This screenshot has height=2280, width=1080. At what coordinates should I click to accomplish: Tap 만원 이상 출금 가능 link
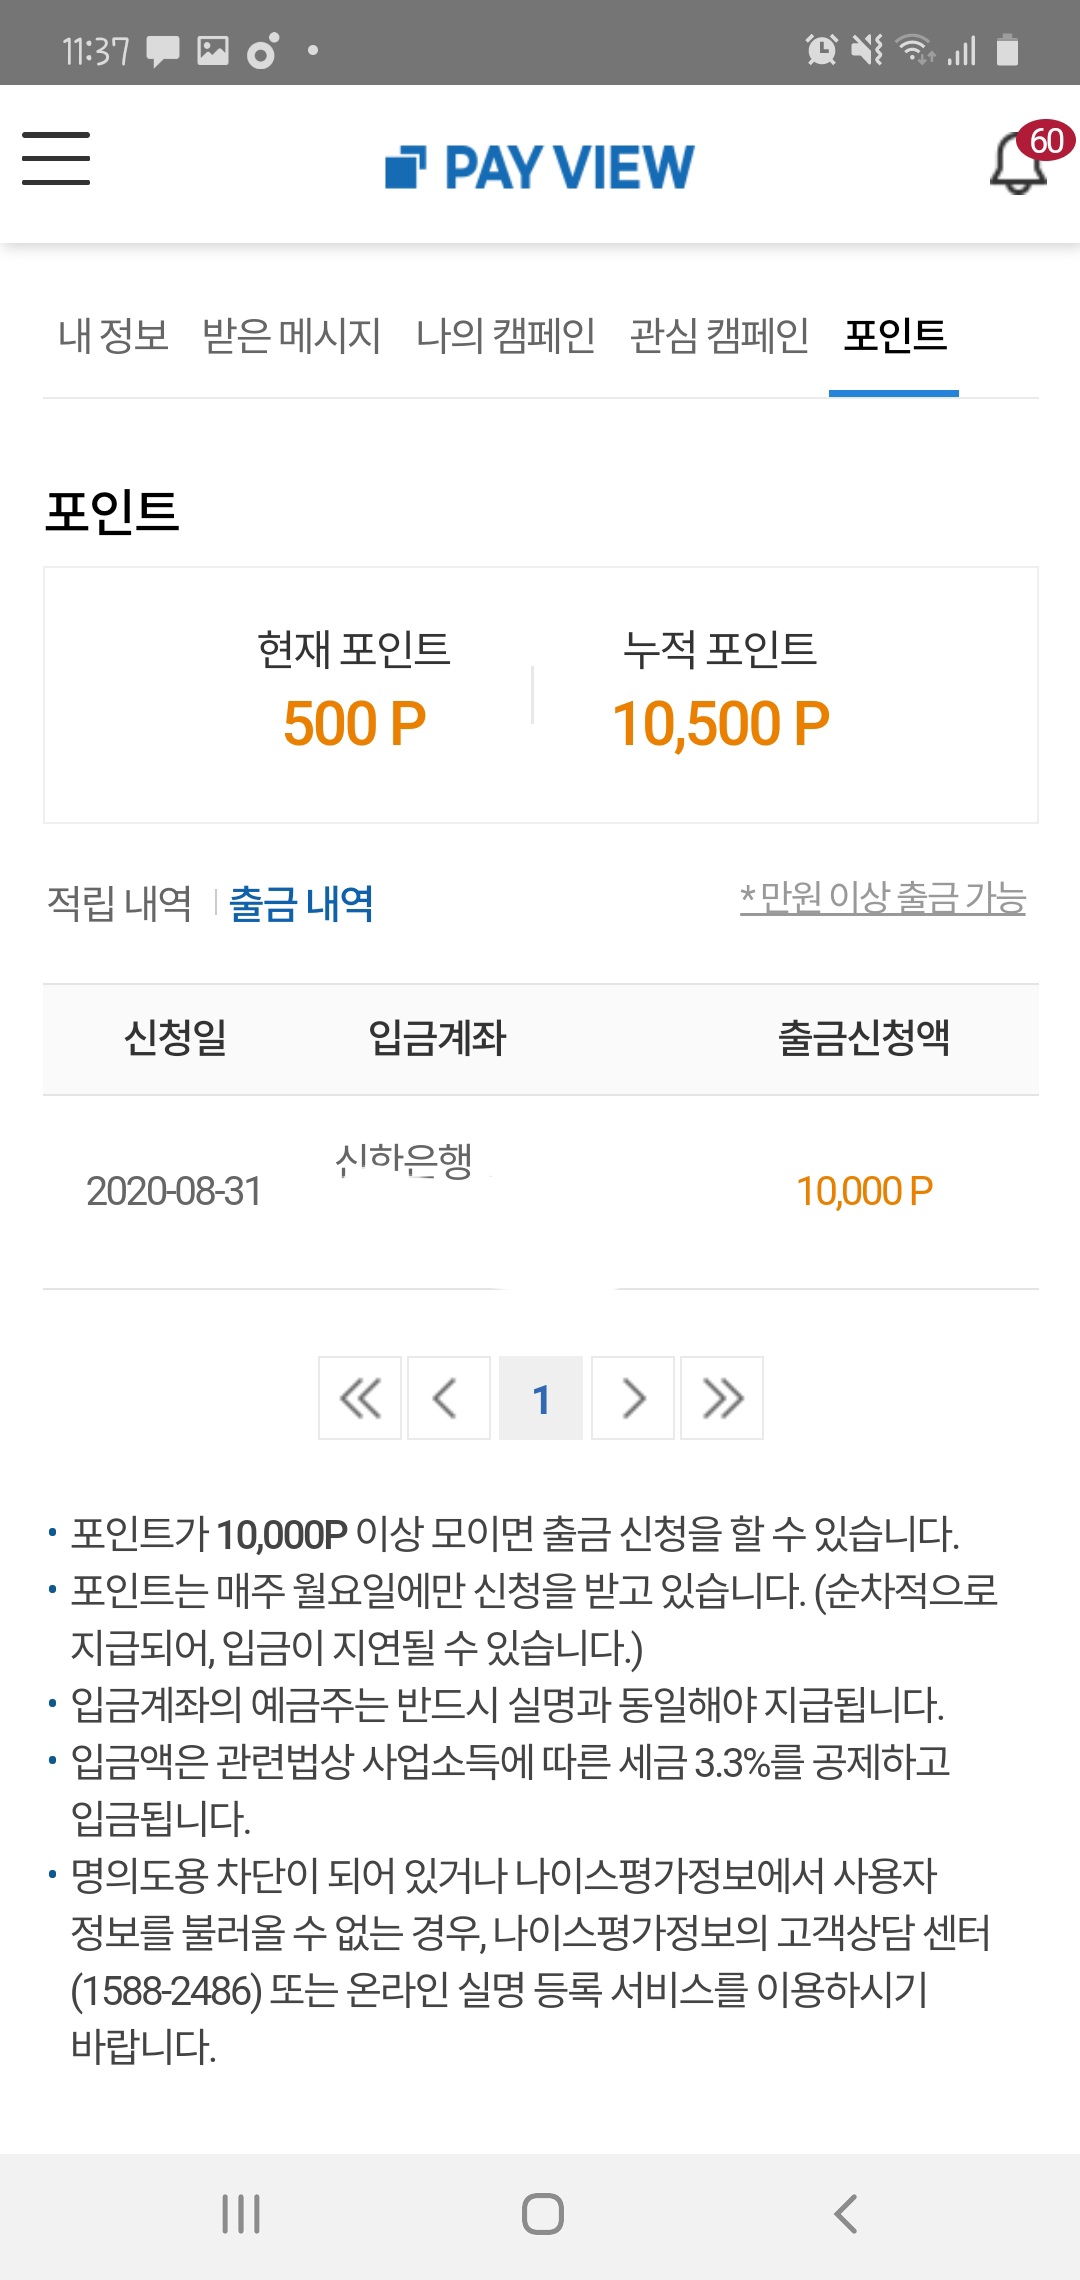[882, 898]
